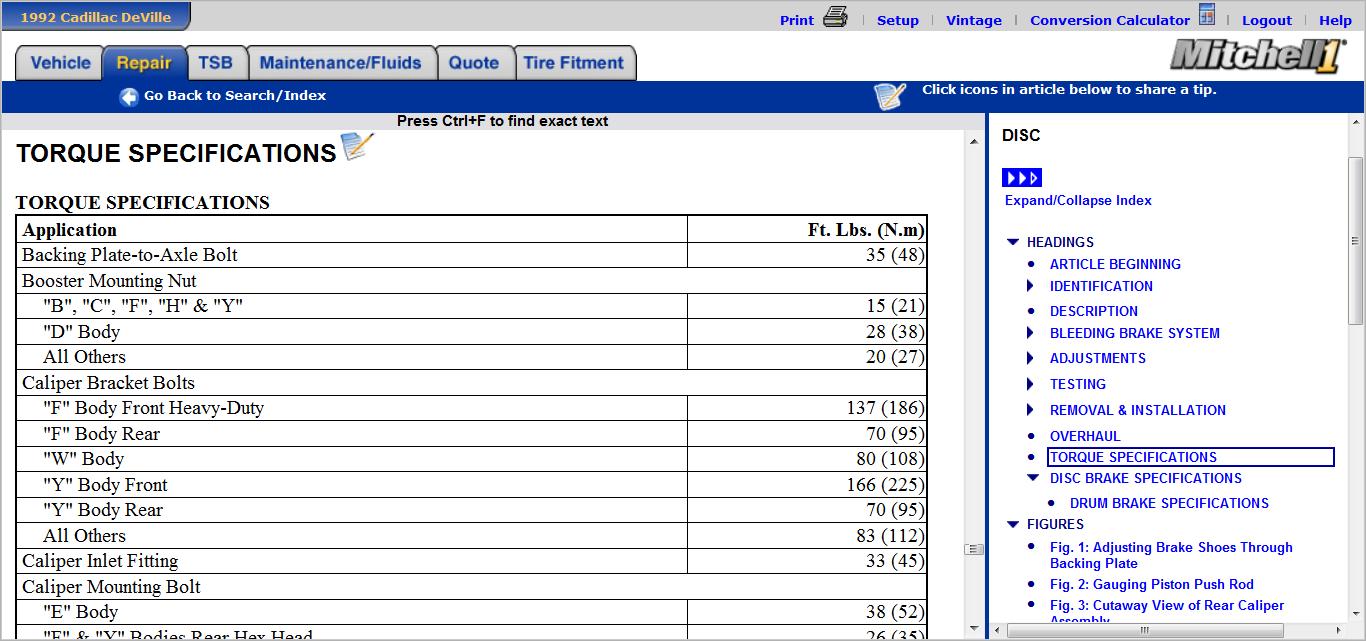1366x641 pixels.
Task: Open the Help link
Action: 1335,20
